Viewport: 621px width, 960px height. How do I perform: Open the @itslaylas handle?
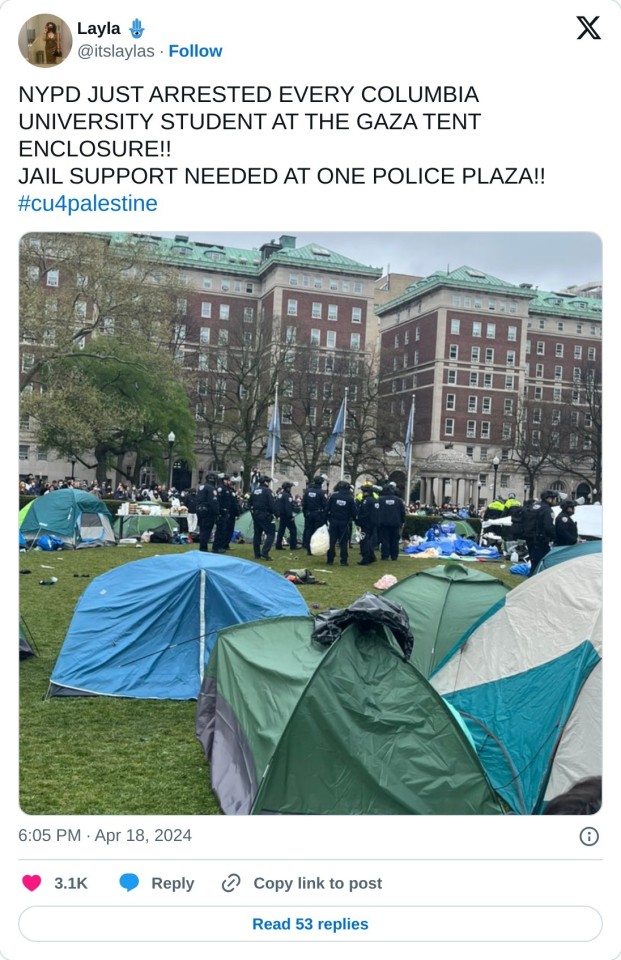[x=116, y=51]
